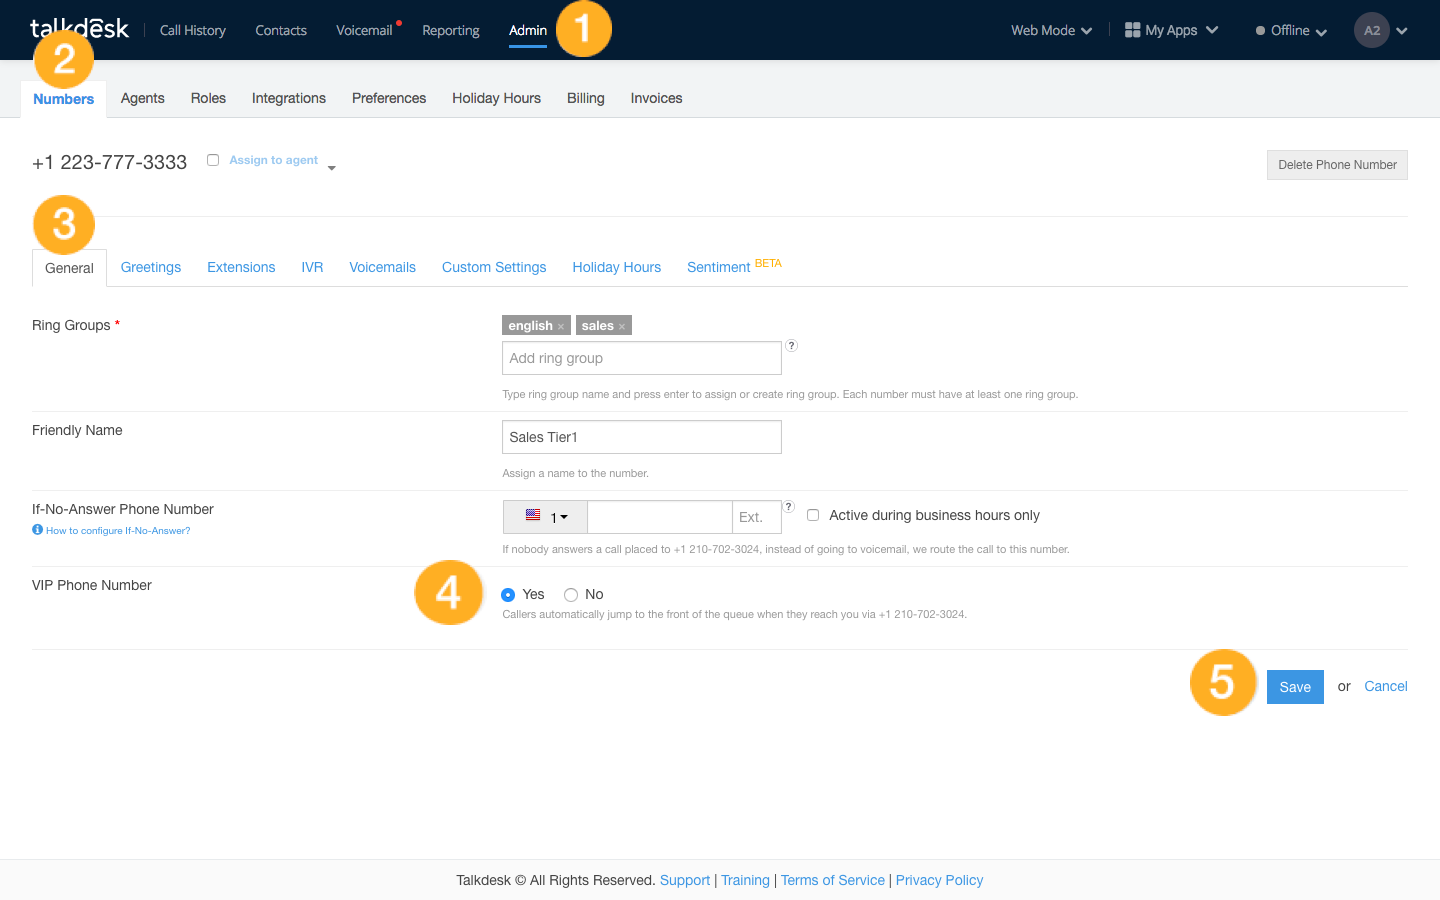This screenshot has height=900, width=1440.
Task: Click the US flag country icon
Action: pos(533,516)
